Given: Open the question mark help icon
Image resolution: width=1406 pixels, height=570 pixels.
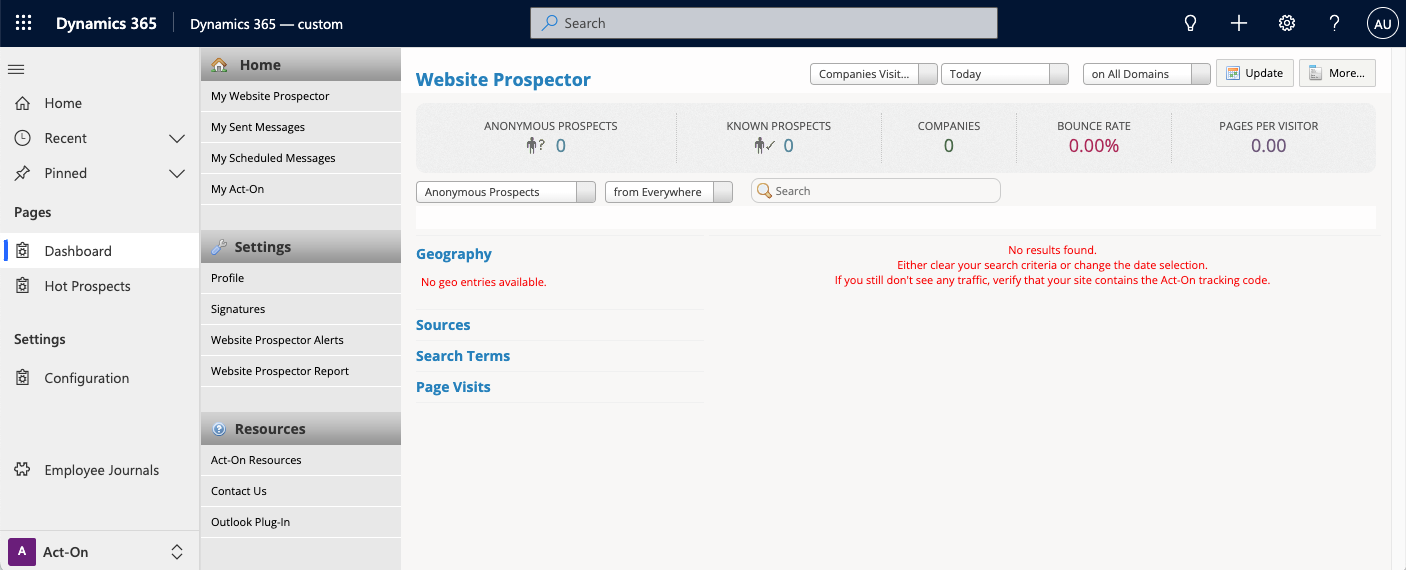Looking at the screenshot, I should click(1334, 23).
